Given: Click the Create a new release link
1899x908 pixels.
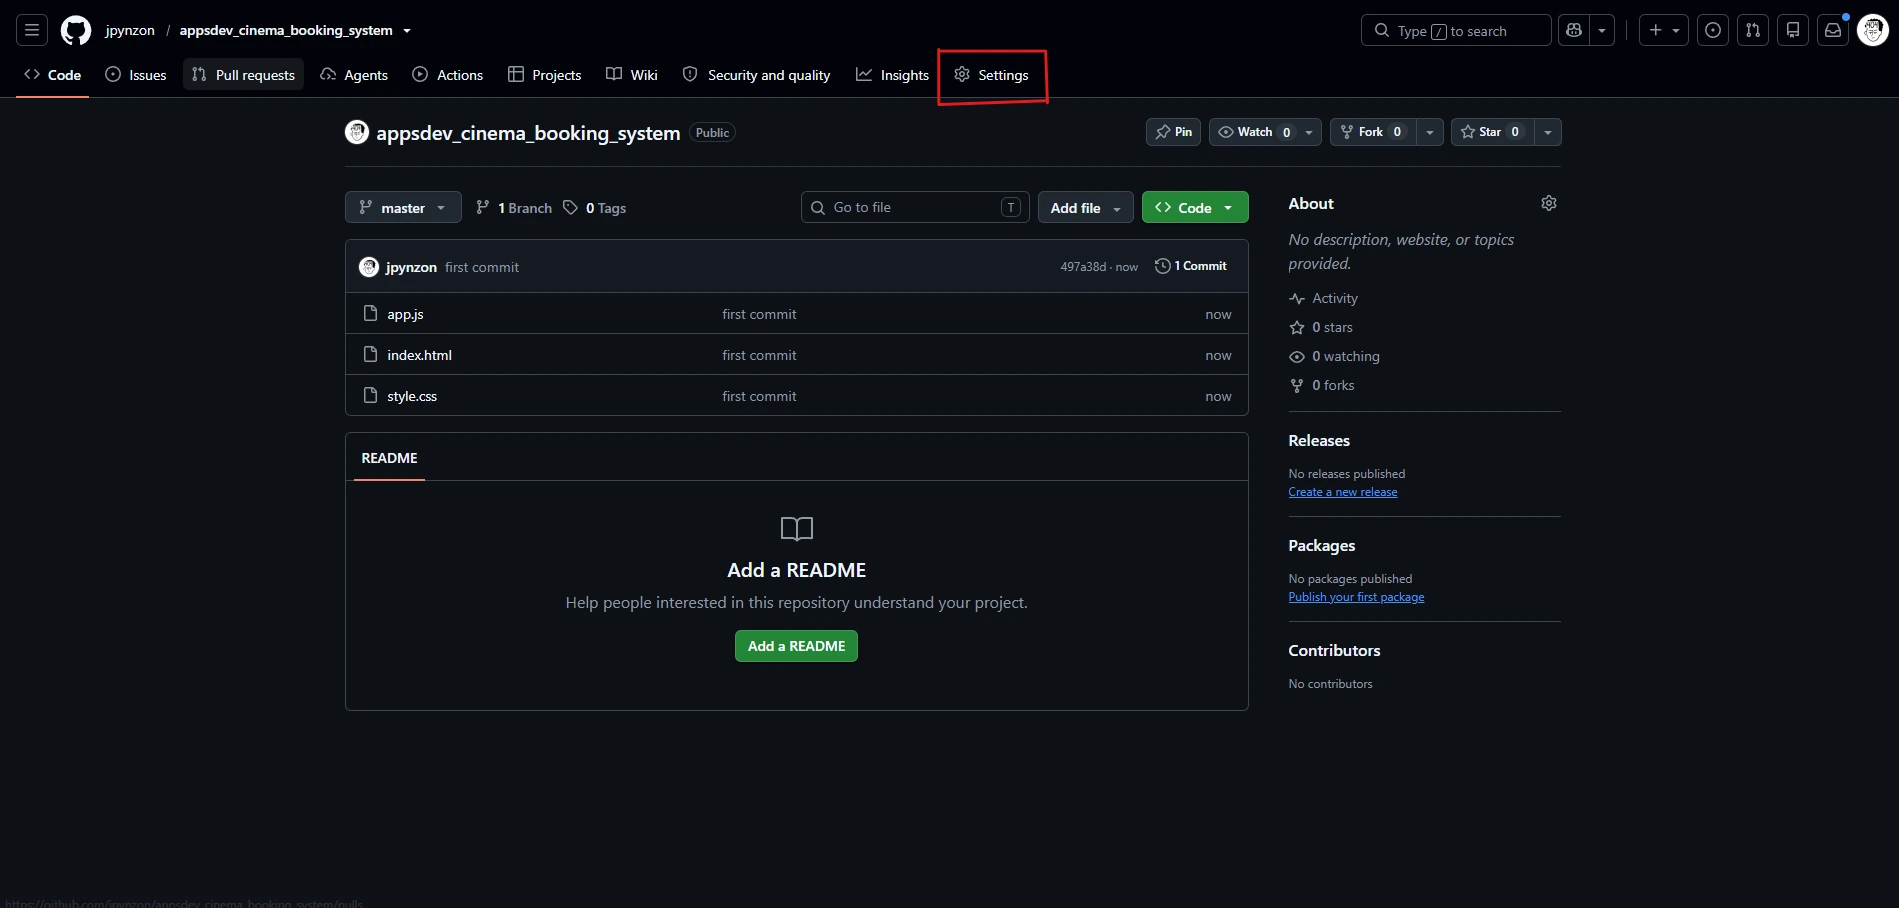Looking at the screenshot, I should (1343, 492).
